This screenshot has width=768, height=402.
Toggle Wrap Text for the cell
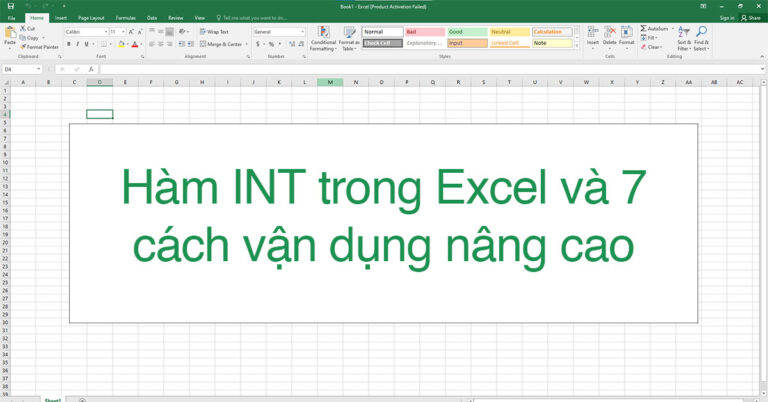pyautogui.click(x=214, y=32)
